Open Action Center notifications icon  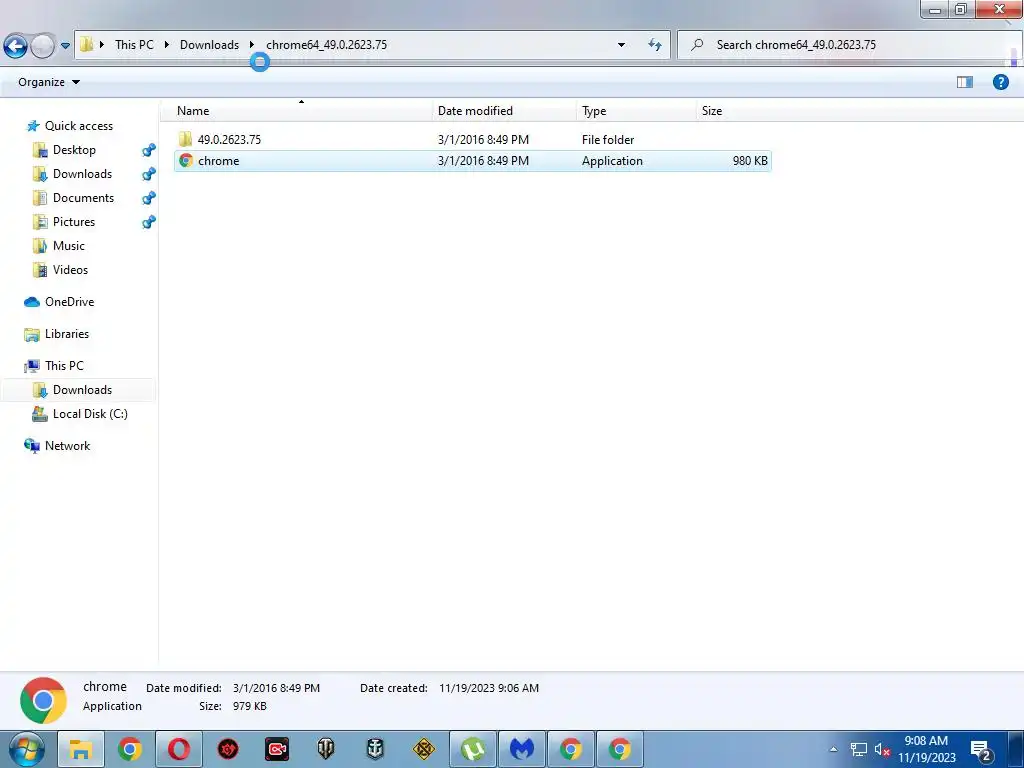coord(982,750)
